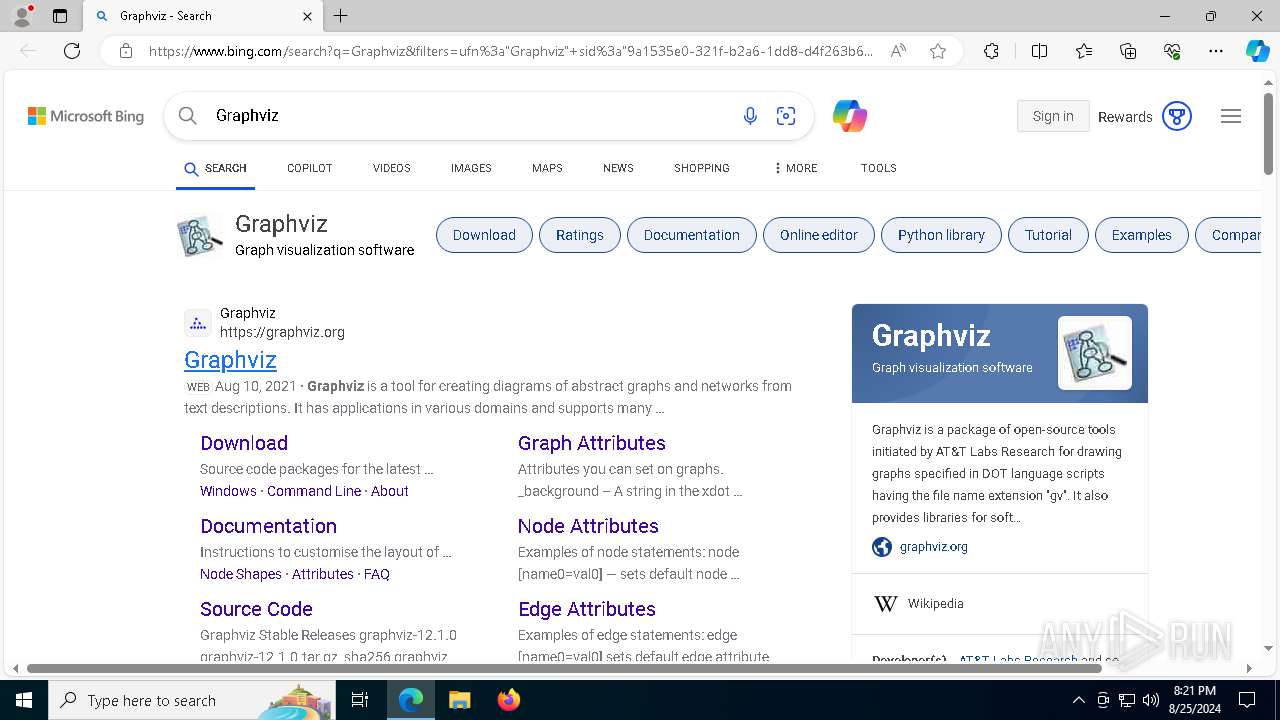This screenshot has height=720, width=1280.
Task: Open Browser essentials icon
Action: (x=1172, y=51)
